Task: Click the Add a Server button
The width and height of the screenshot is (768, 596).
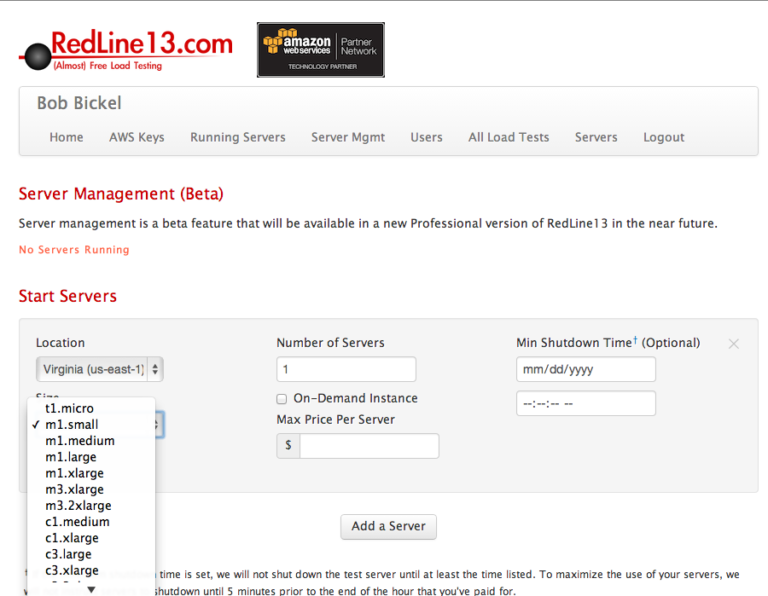Action: click(x=388, y=526)
